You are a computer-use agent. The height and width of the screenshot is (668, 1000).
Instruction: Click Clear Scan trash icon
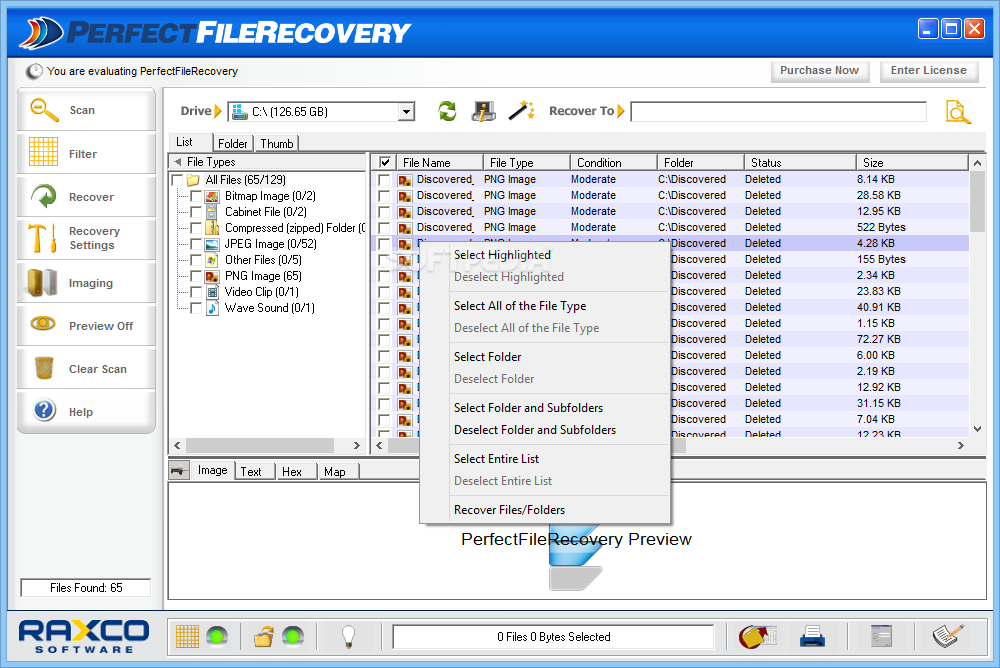(x=44, y=368)
